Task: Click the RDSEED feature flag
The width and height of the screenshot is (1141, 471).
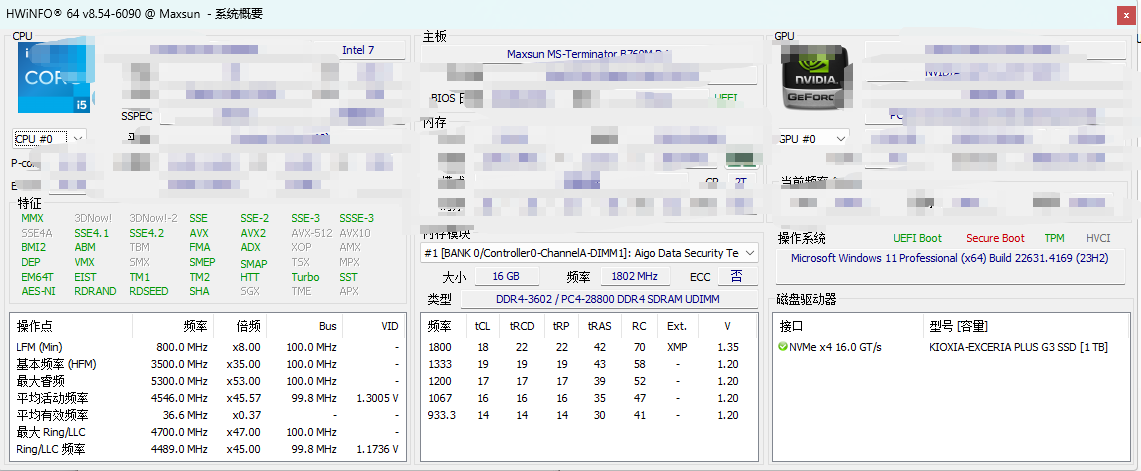Action: pos(148,291)
